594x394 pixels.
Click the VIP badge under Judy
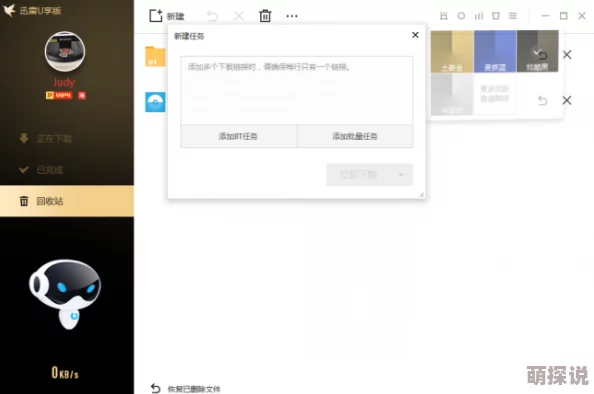(x=59, y=95)
